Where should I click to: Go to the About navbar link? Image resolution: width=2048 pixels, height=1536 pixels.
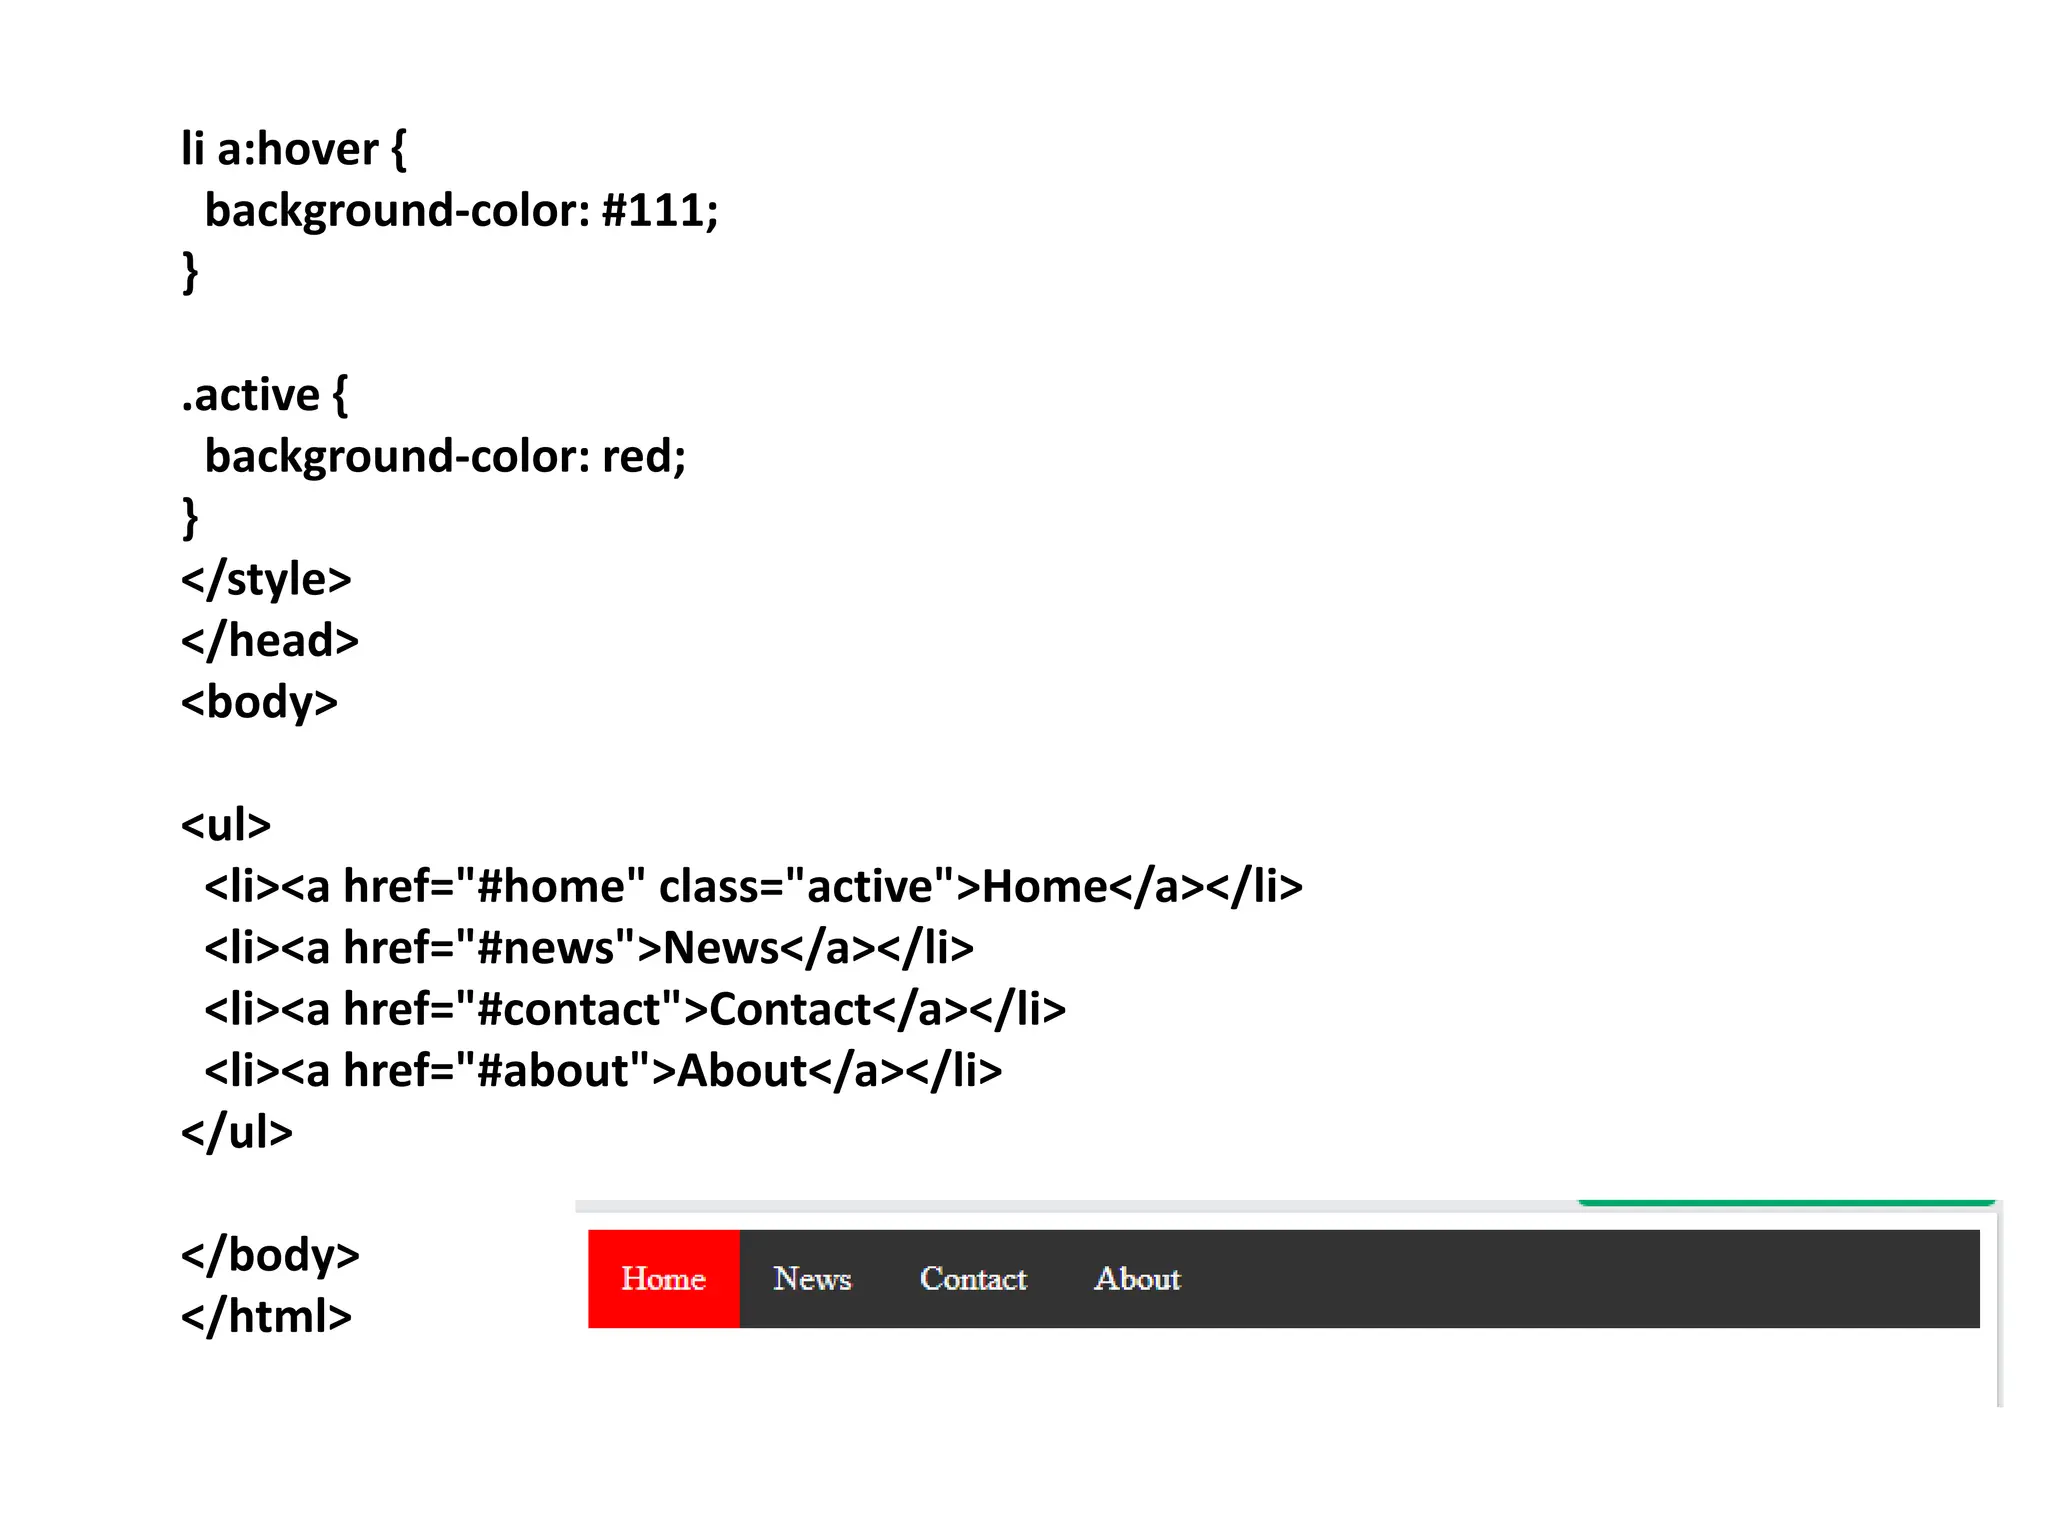point(1137,1278)
